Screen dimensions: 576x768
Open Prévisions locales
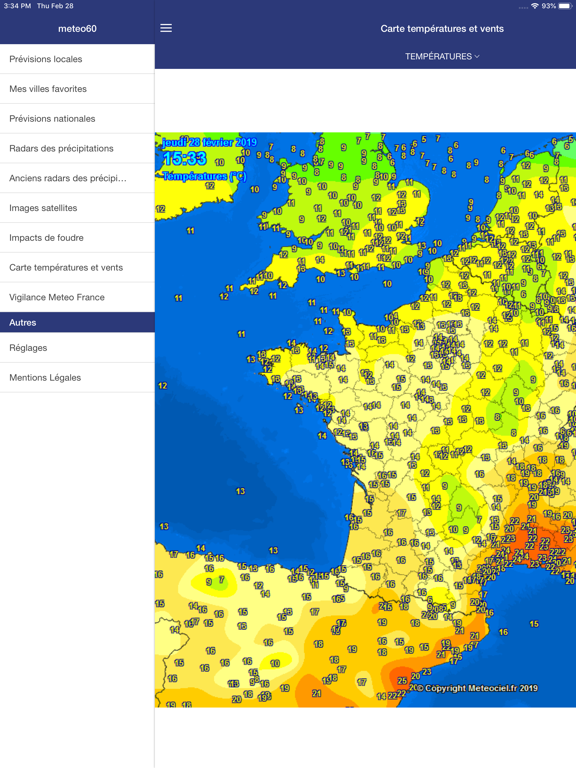[x=77, y=59]
